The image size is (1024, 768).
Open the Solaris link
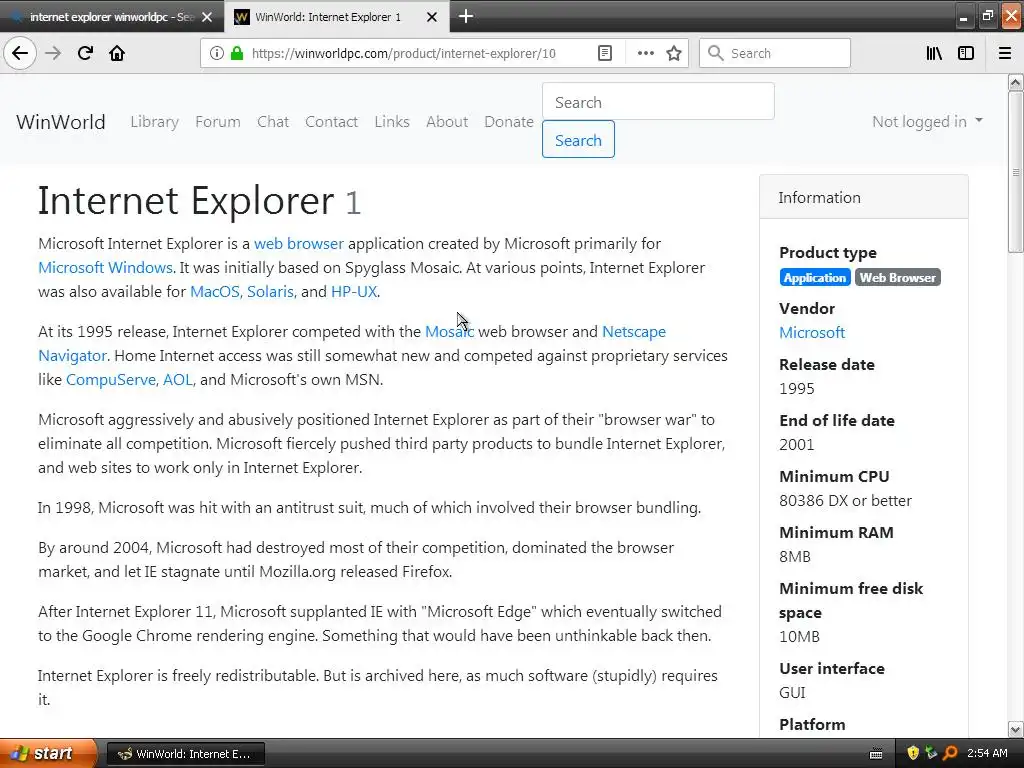[x=270, y=292]
